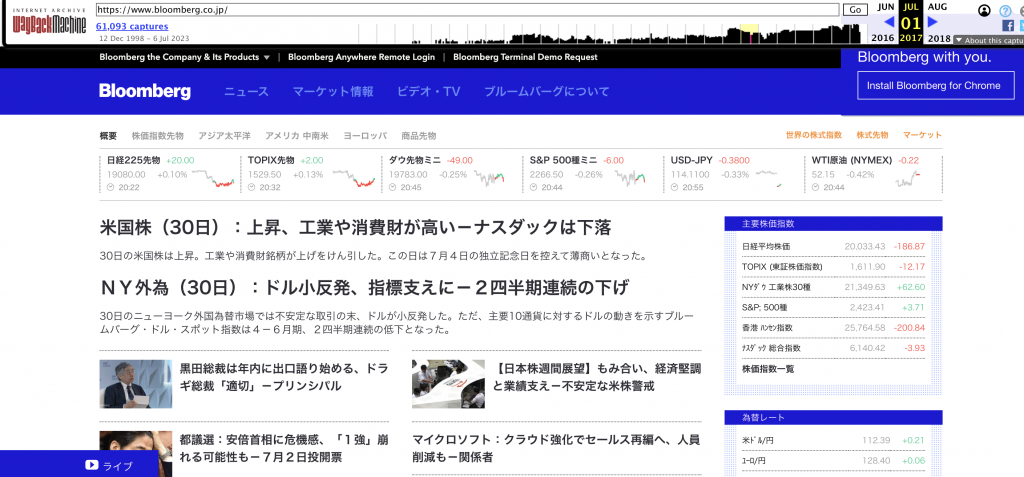This screenshot has width=1024, height=477.
Task: Open the 61,093 captures link
Action: [x=132, y=27]
